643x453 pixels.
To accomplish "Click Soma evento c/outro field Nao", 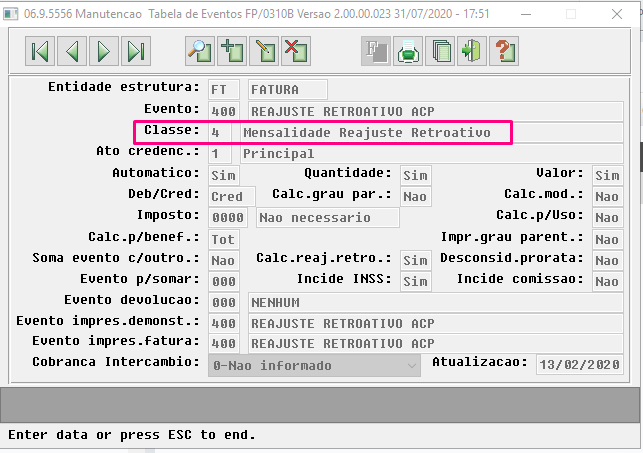I will (x=223, y=260).
